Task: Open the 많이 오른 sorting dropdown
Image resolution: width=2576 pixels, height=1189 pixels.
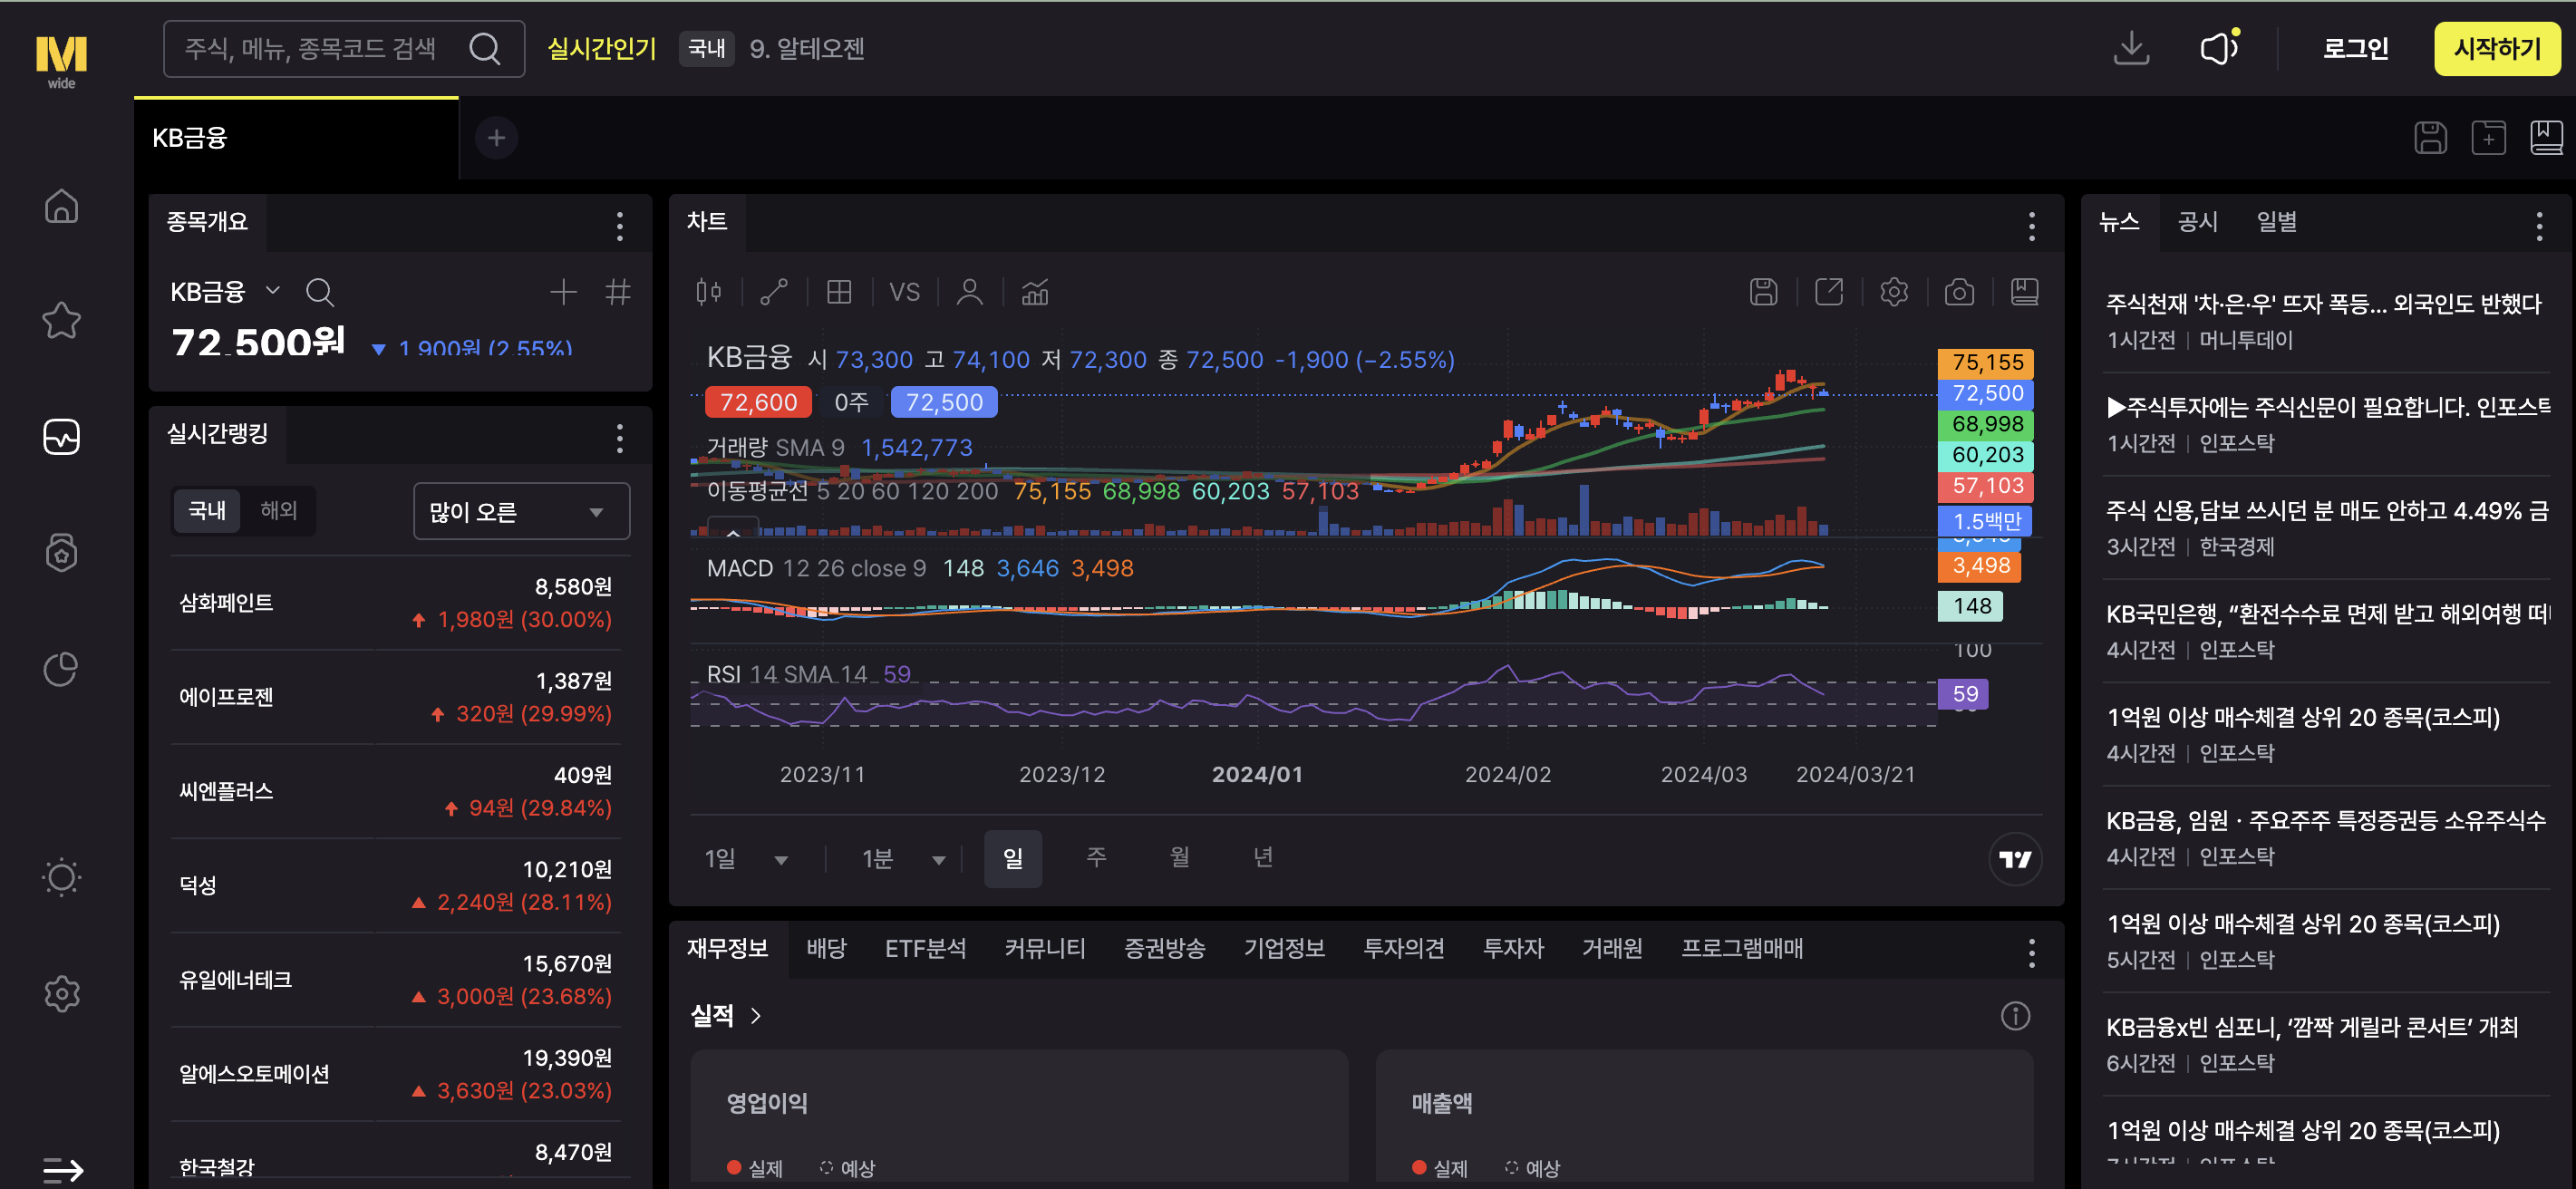Action: (x=520, y=511)
